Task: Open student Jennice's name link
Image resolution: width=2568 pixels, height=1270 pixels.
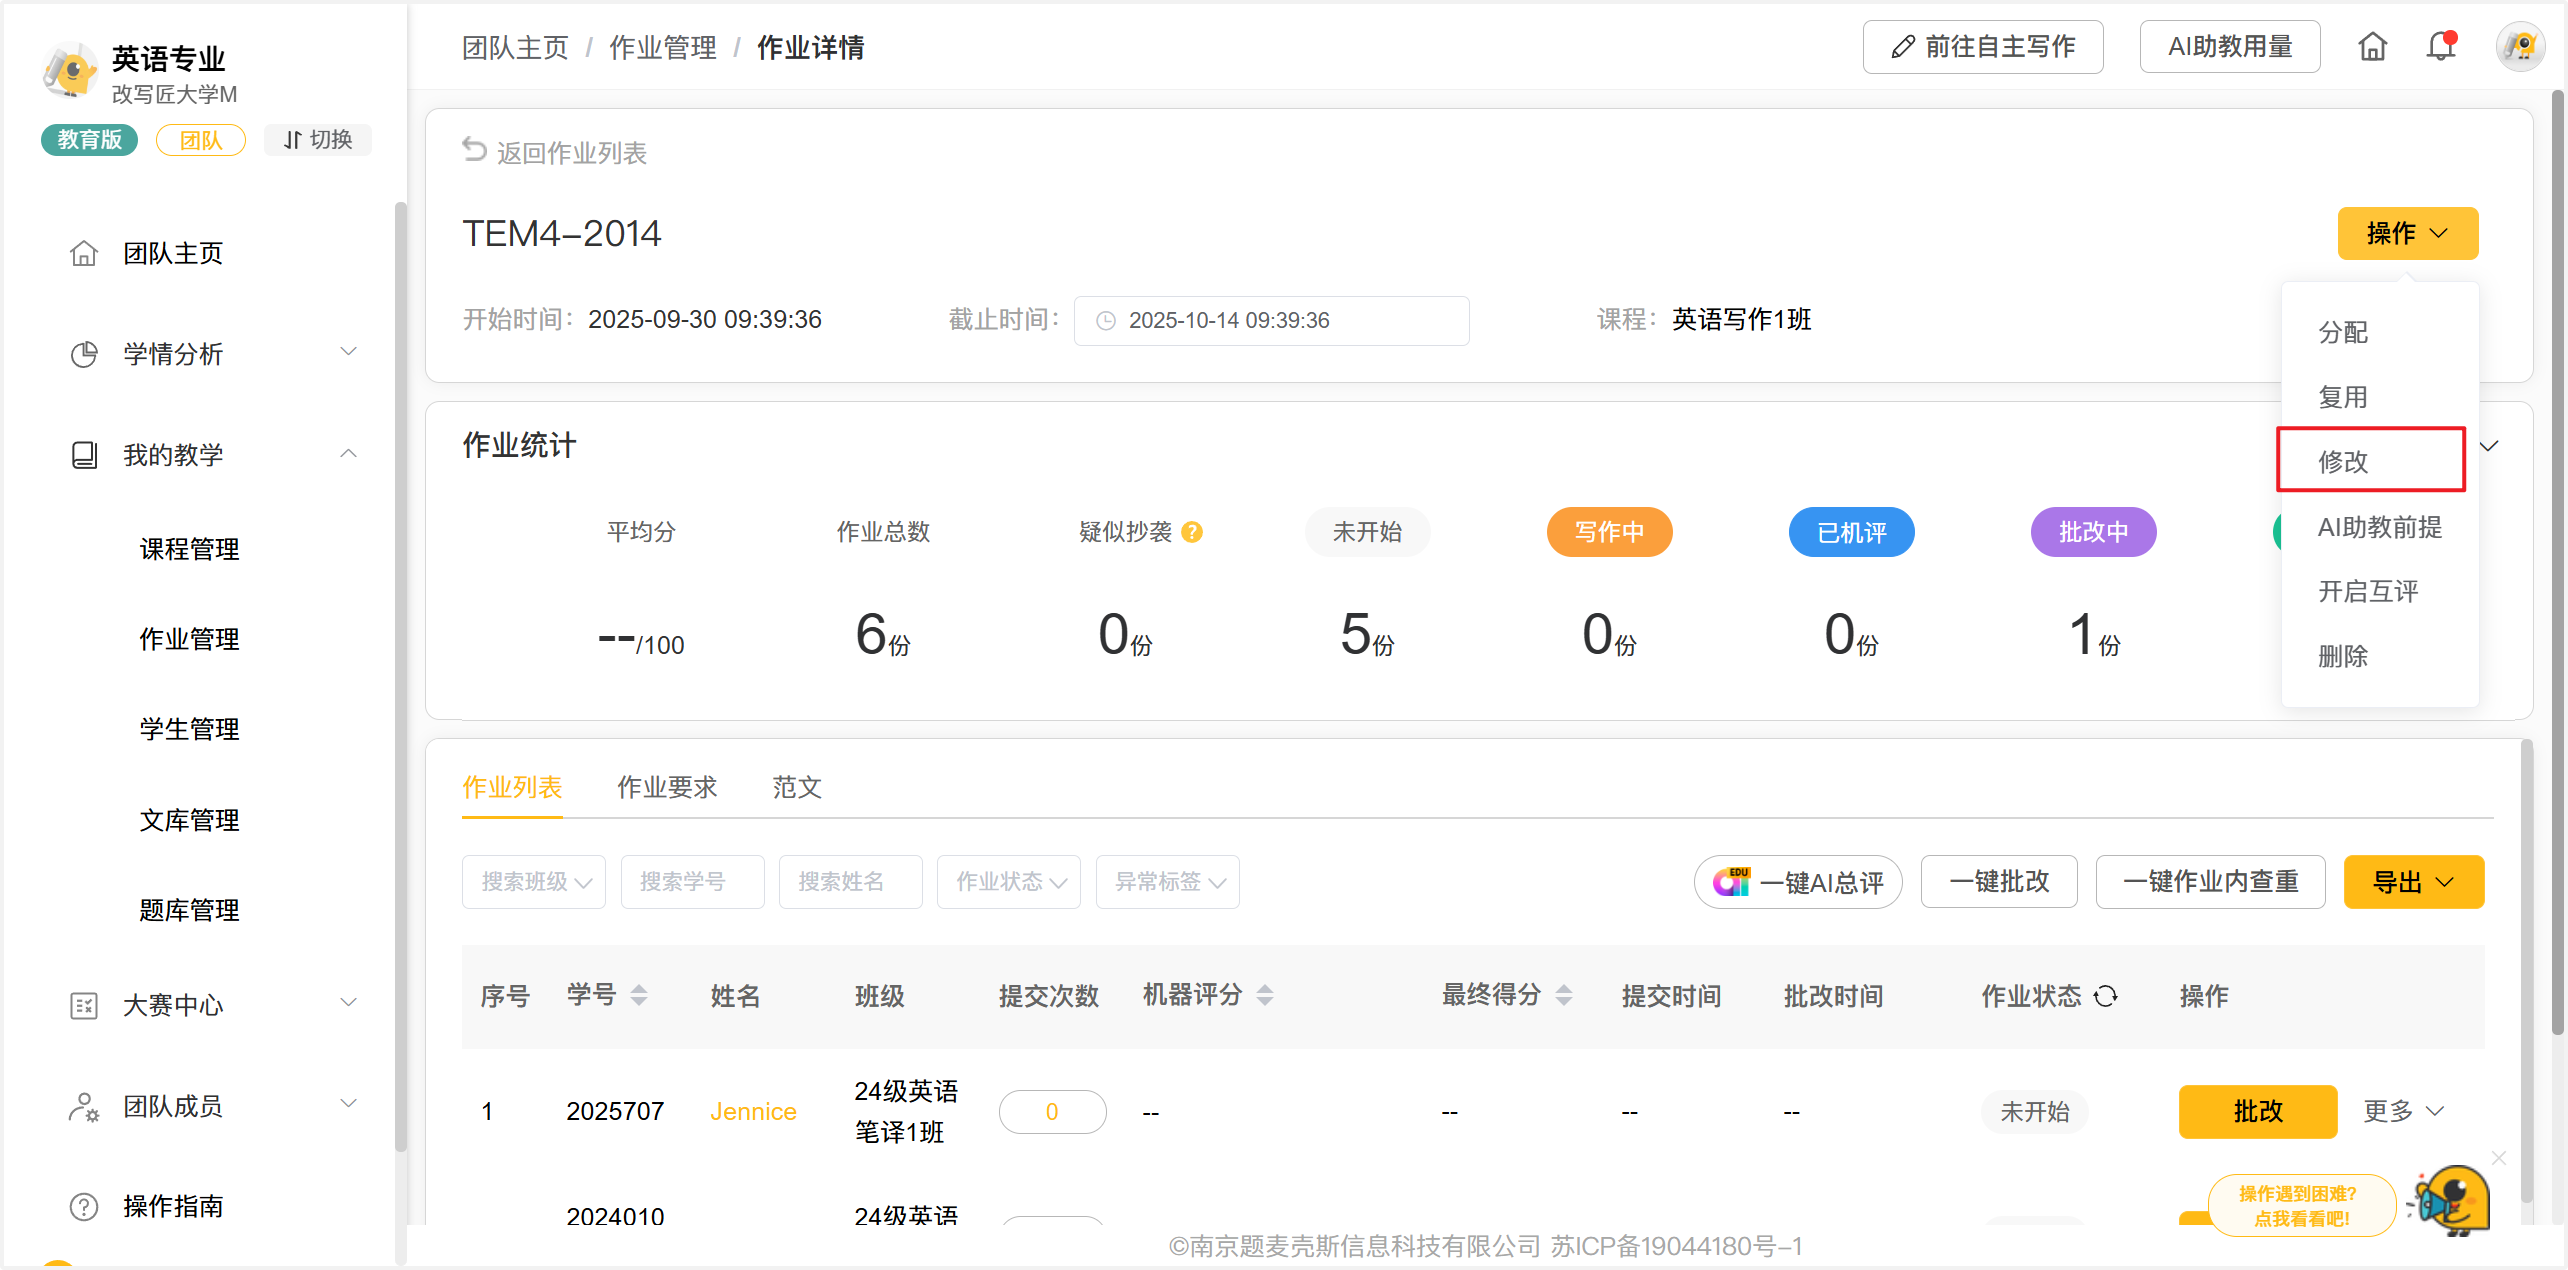Action: point(753,1112)
